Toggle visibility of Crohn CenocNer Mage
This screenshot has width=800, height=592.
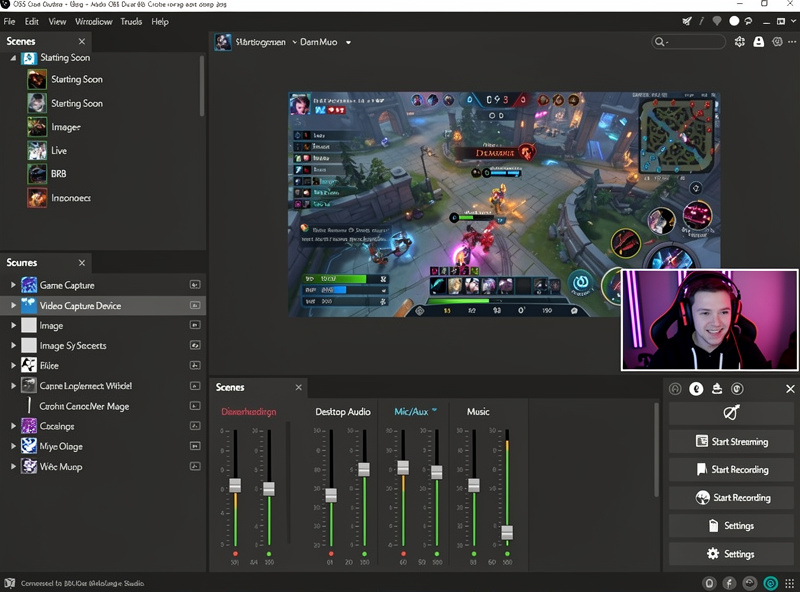(x=195, y=406)
